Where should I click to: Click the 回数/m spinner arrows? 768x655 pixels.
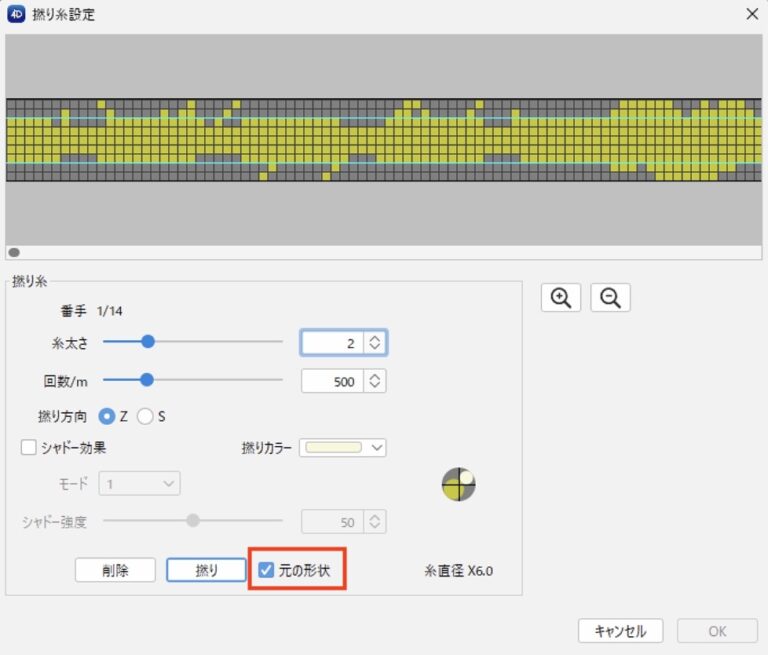[x=375, y=381]
